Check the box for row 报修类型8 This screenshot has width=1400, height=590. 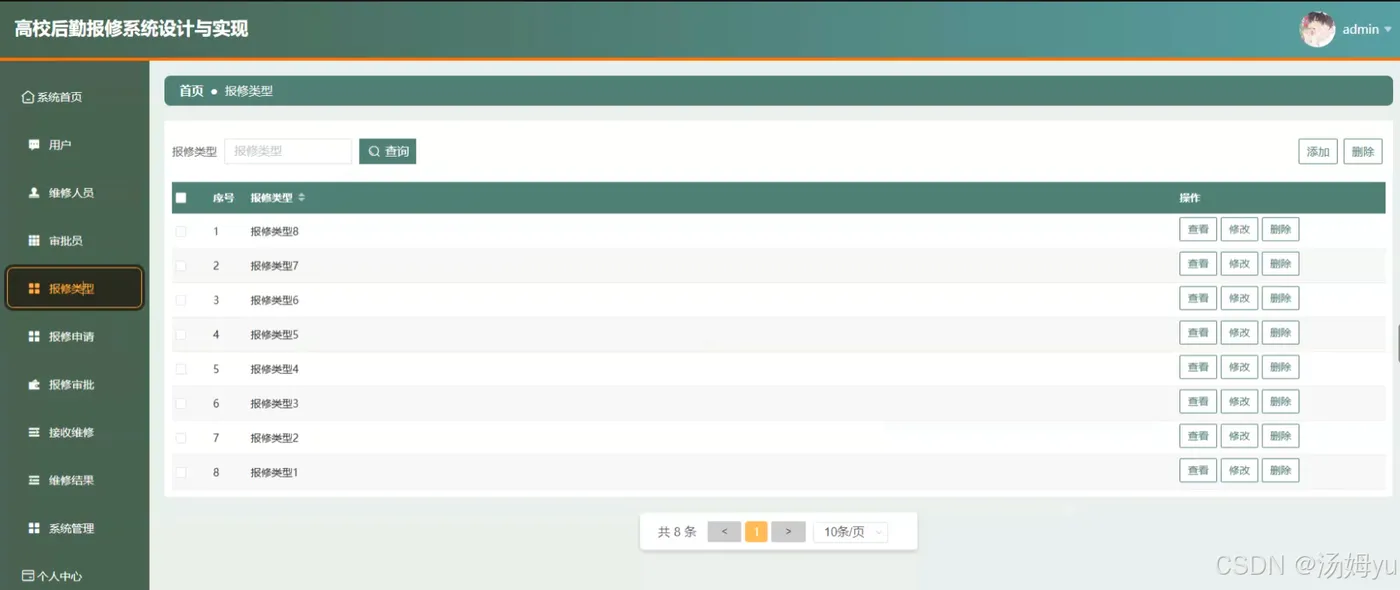(x=181, y=231)
